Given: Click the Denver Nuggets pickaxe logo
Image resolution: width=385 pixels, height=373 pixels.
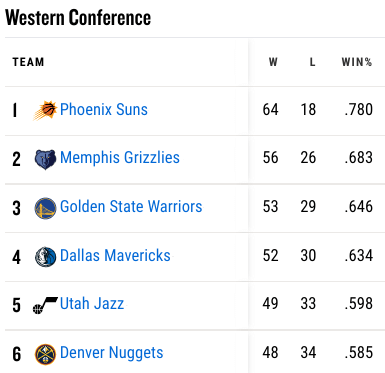Looking at the screenshot, I should (45, 354).
